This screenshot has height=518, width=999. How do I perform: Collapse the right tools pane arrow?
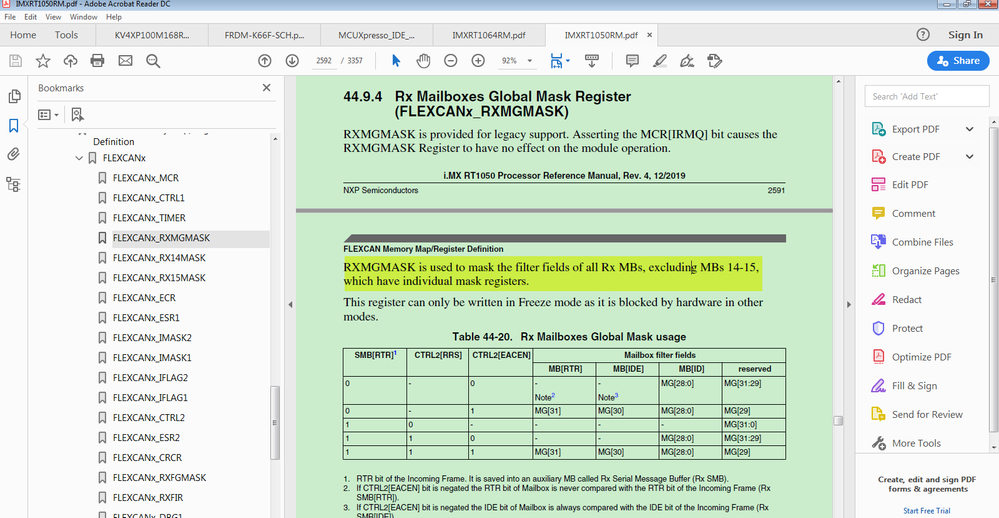coord(849,305)
